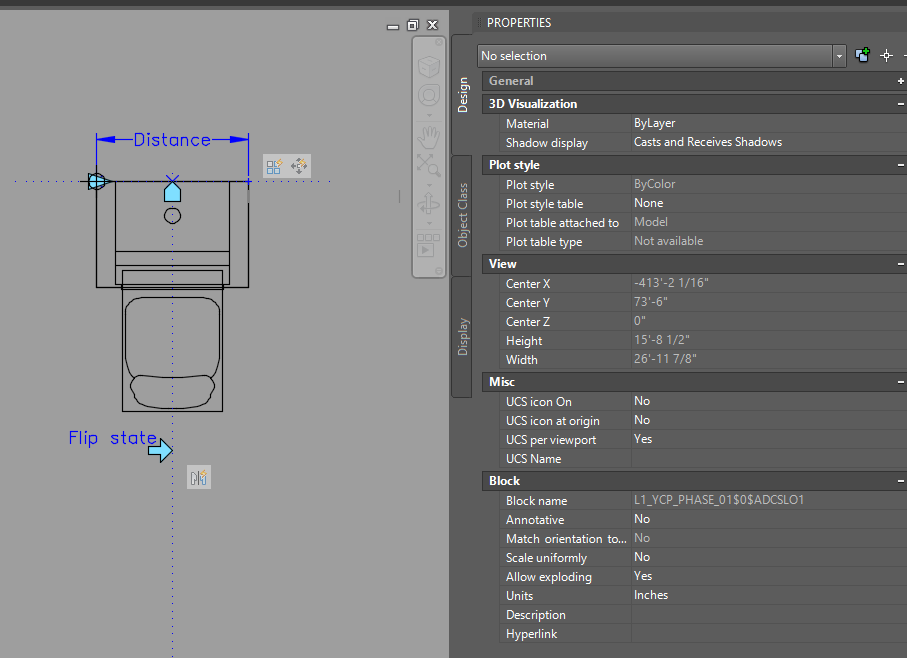Toggle Scale uniformly No value
The height and width of the screenshot is (658, 907).
click(x=769, y=557)
